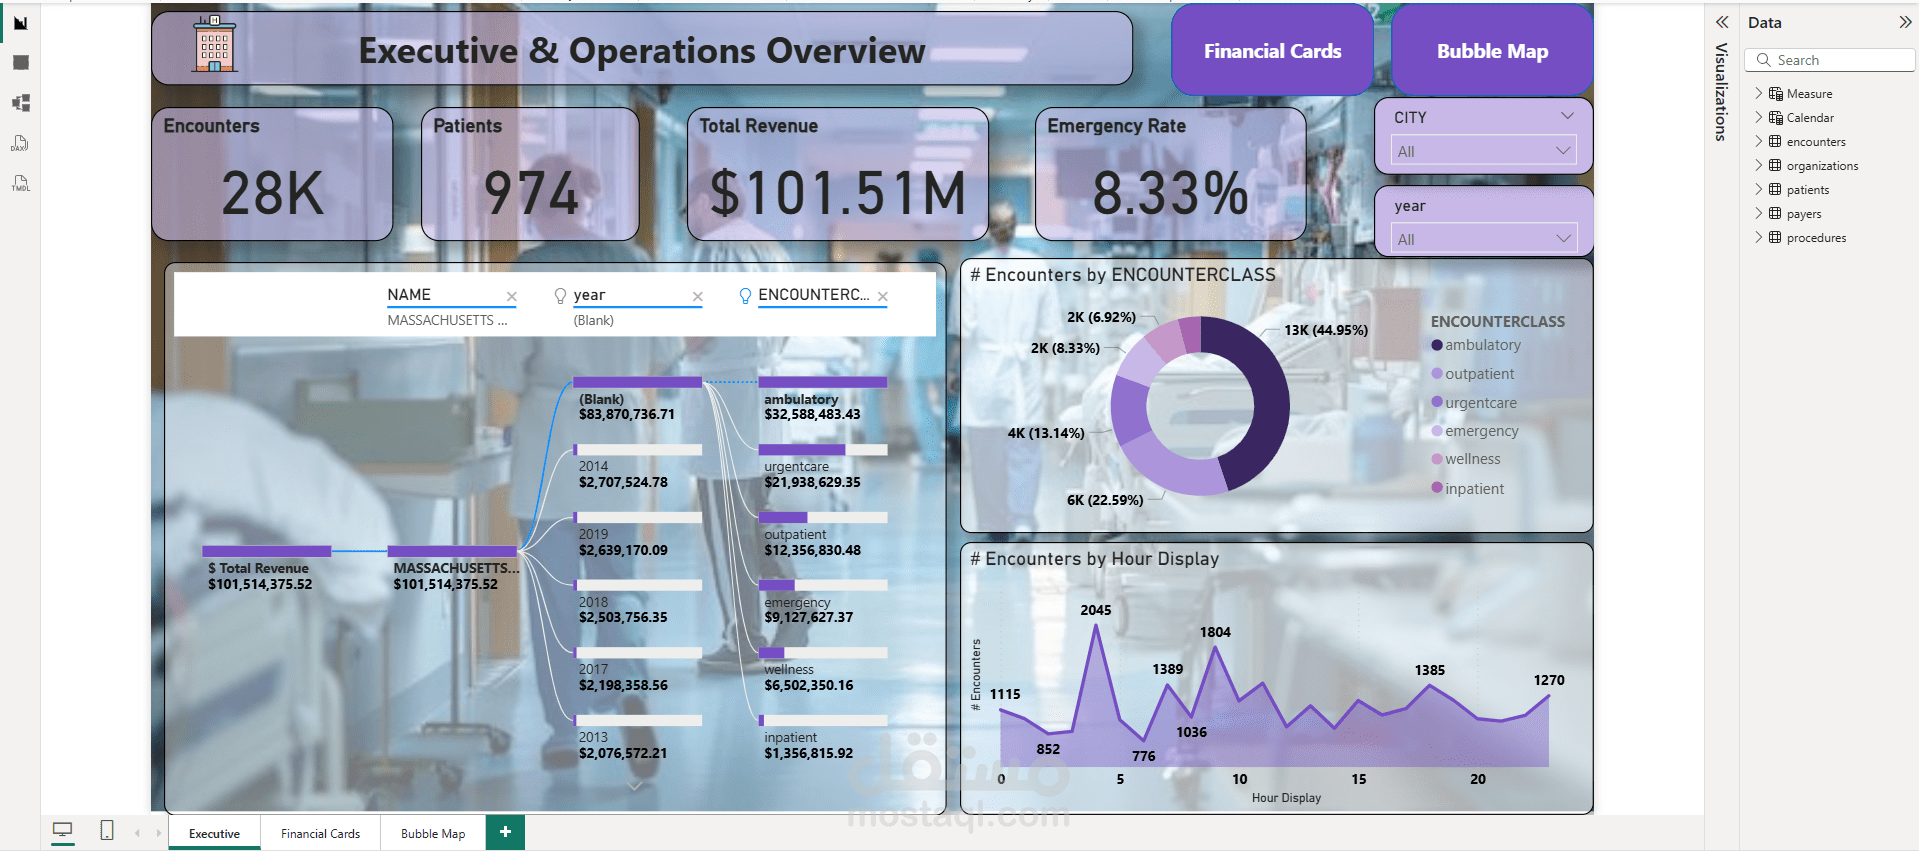Image resolution: width=1919 pixels, height=851 pixels.
Task: Search fields in Data pane
Action: point(1830,60)
